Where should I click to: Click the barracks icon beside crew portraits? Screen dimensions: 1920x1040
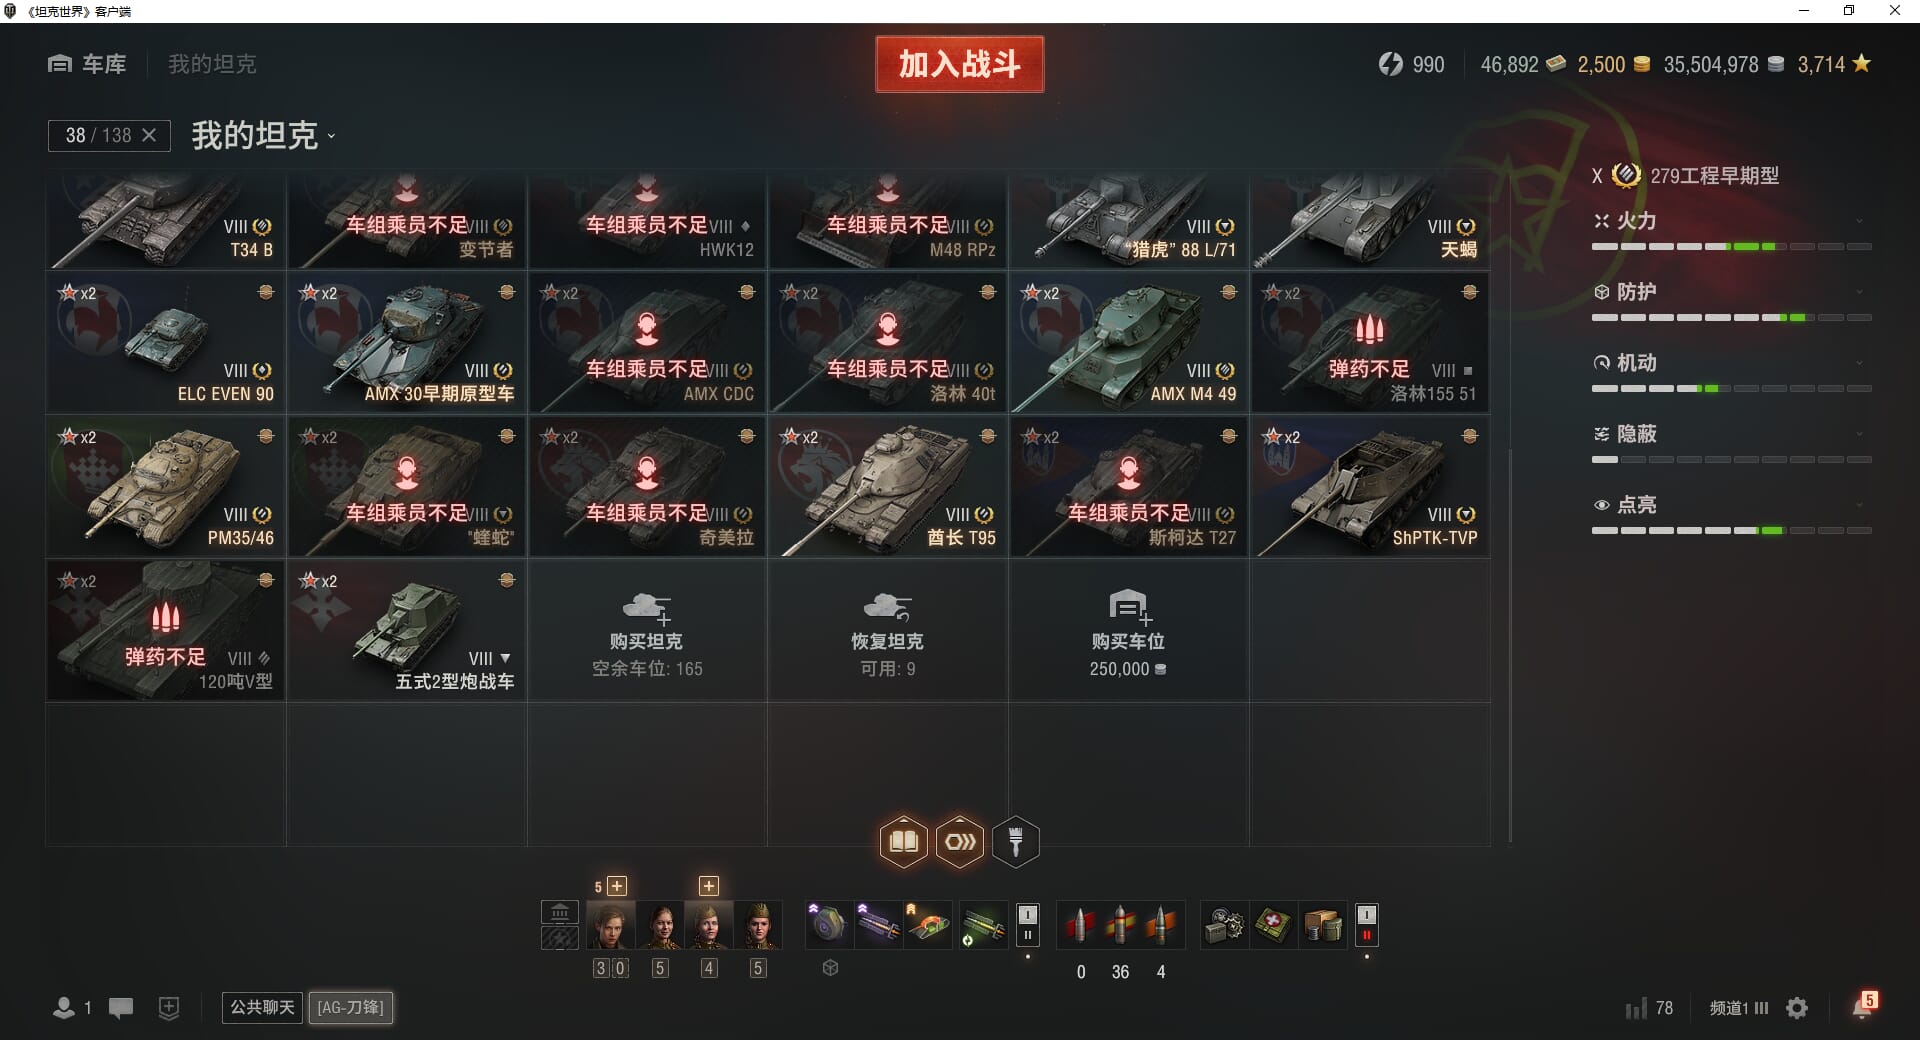coord(560,912)
